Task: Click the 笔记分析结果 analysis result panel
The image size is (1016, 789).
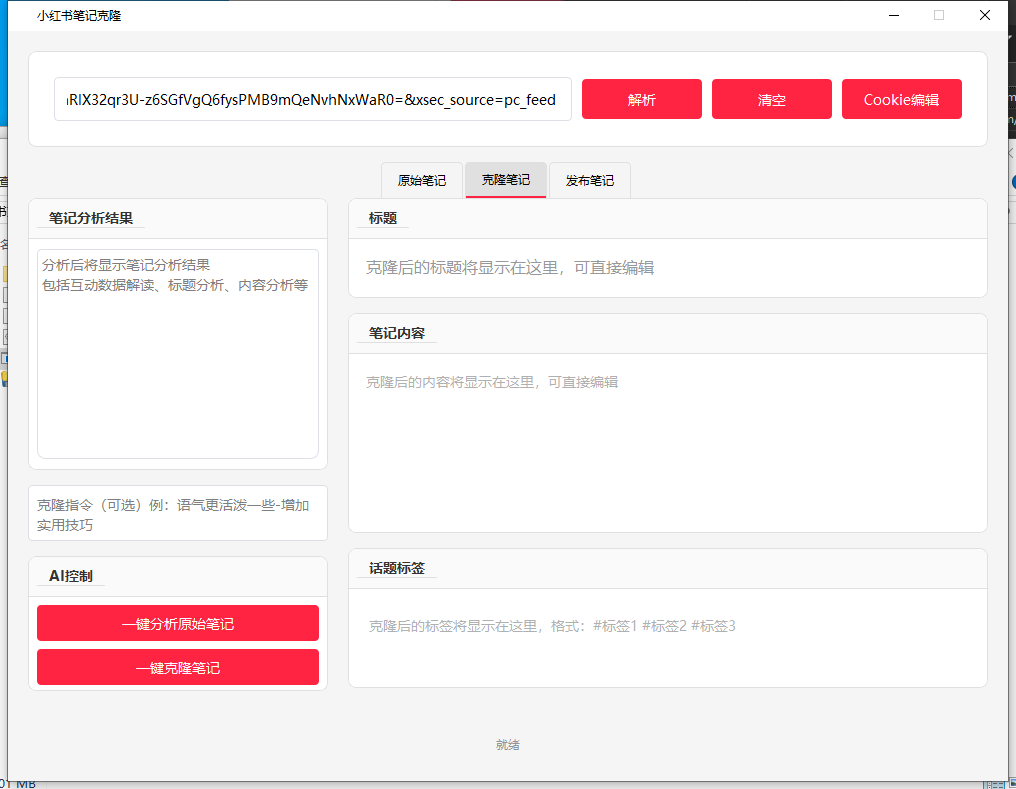Action: point(177,353)
